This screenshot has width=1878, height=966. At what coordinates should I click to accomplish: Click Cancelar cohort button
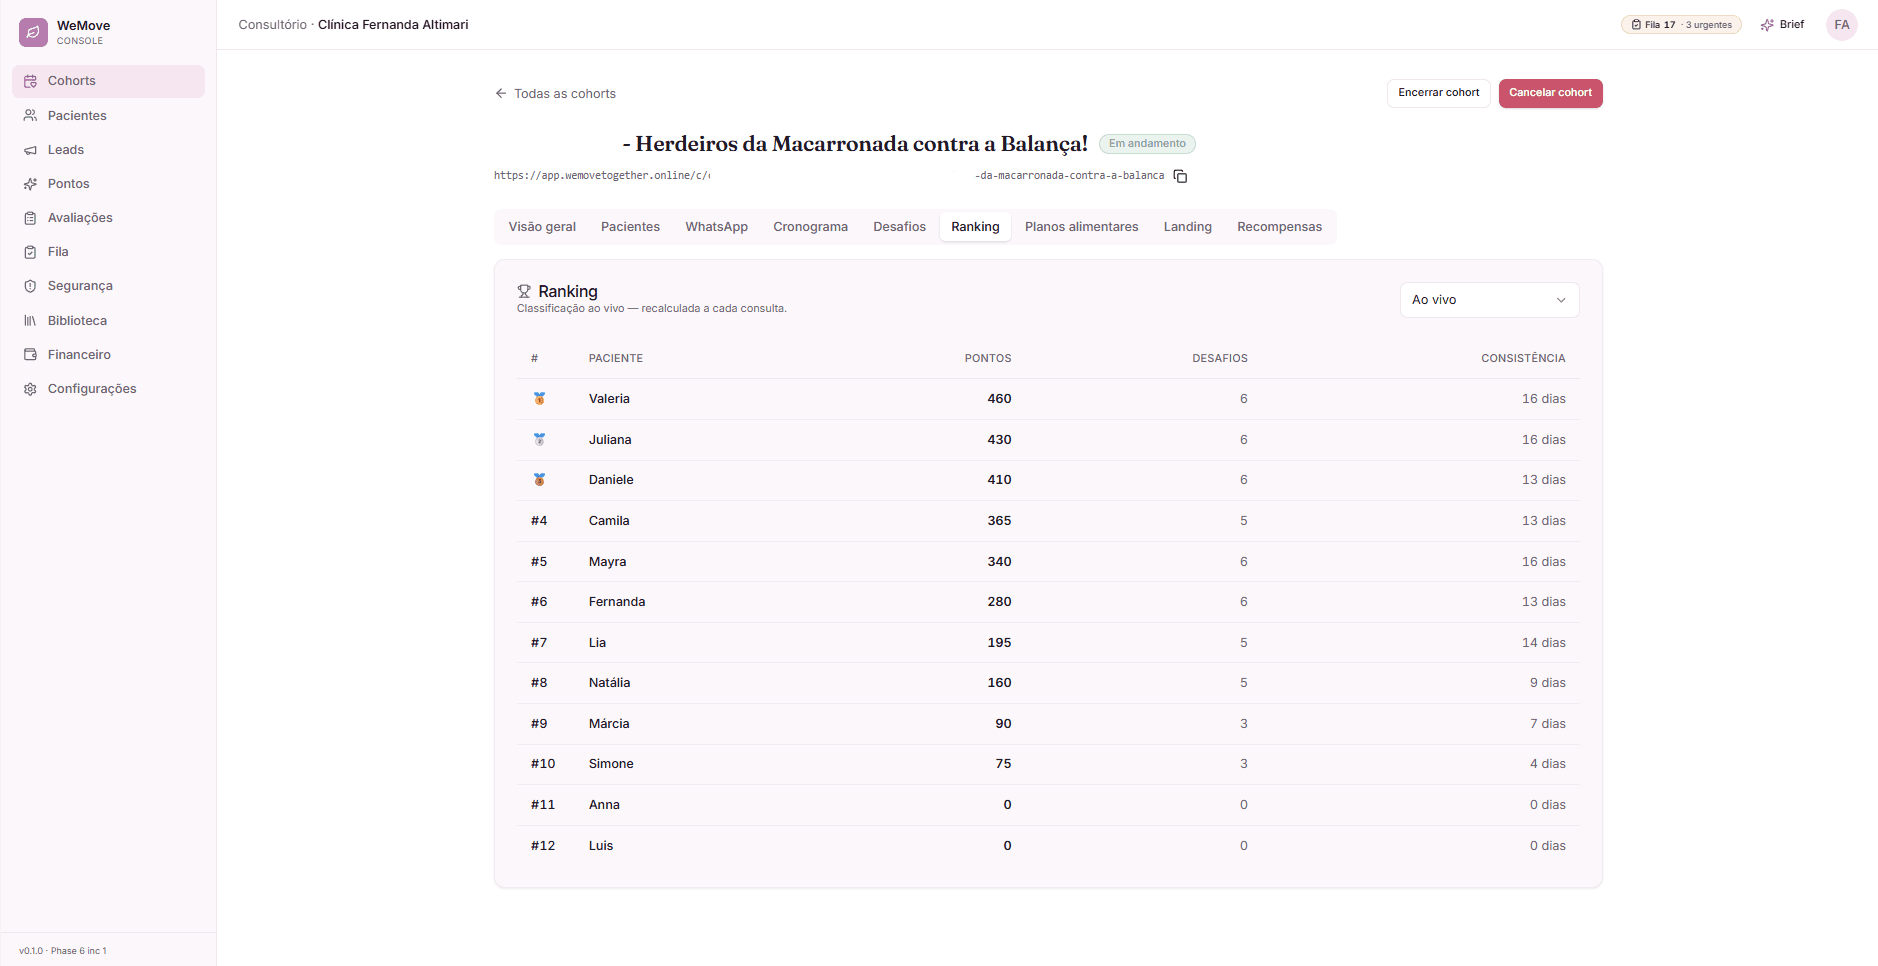pyautogui.click(x=1550, y=93)
